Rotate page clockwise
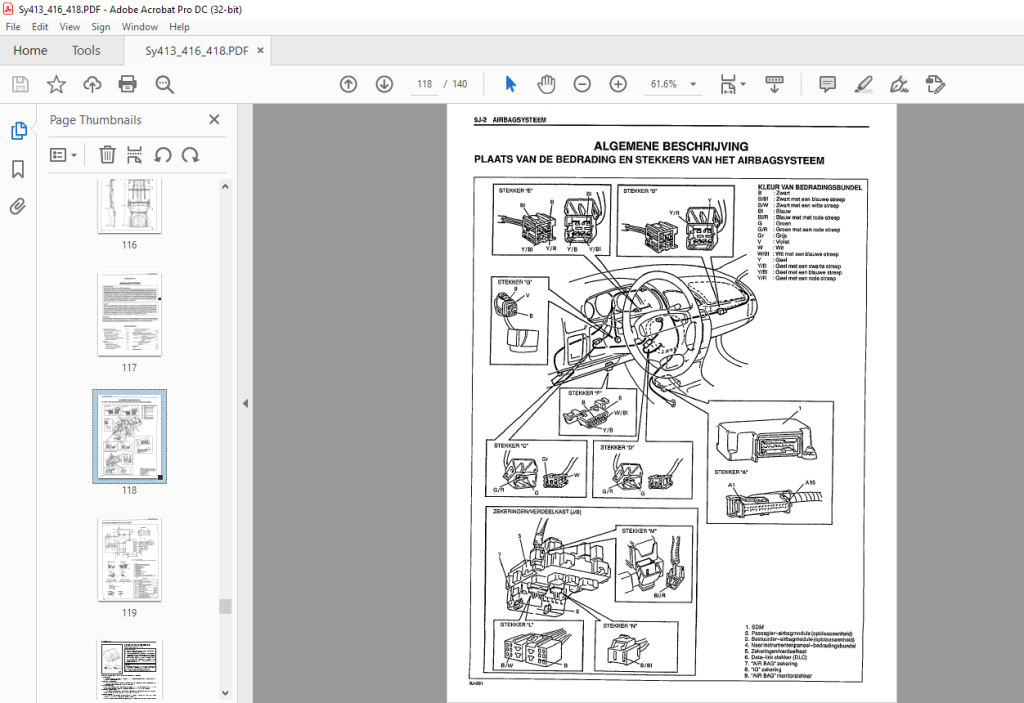 point(190,155)
